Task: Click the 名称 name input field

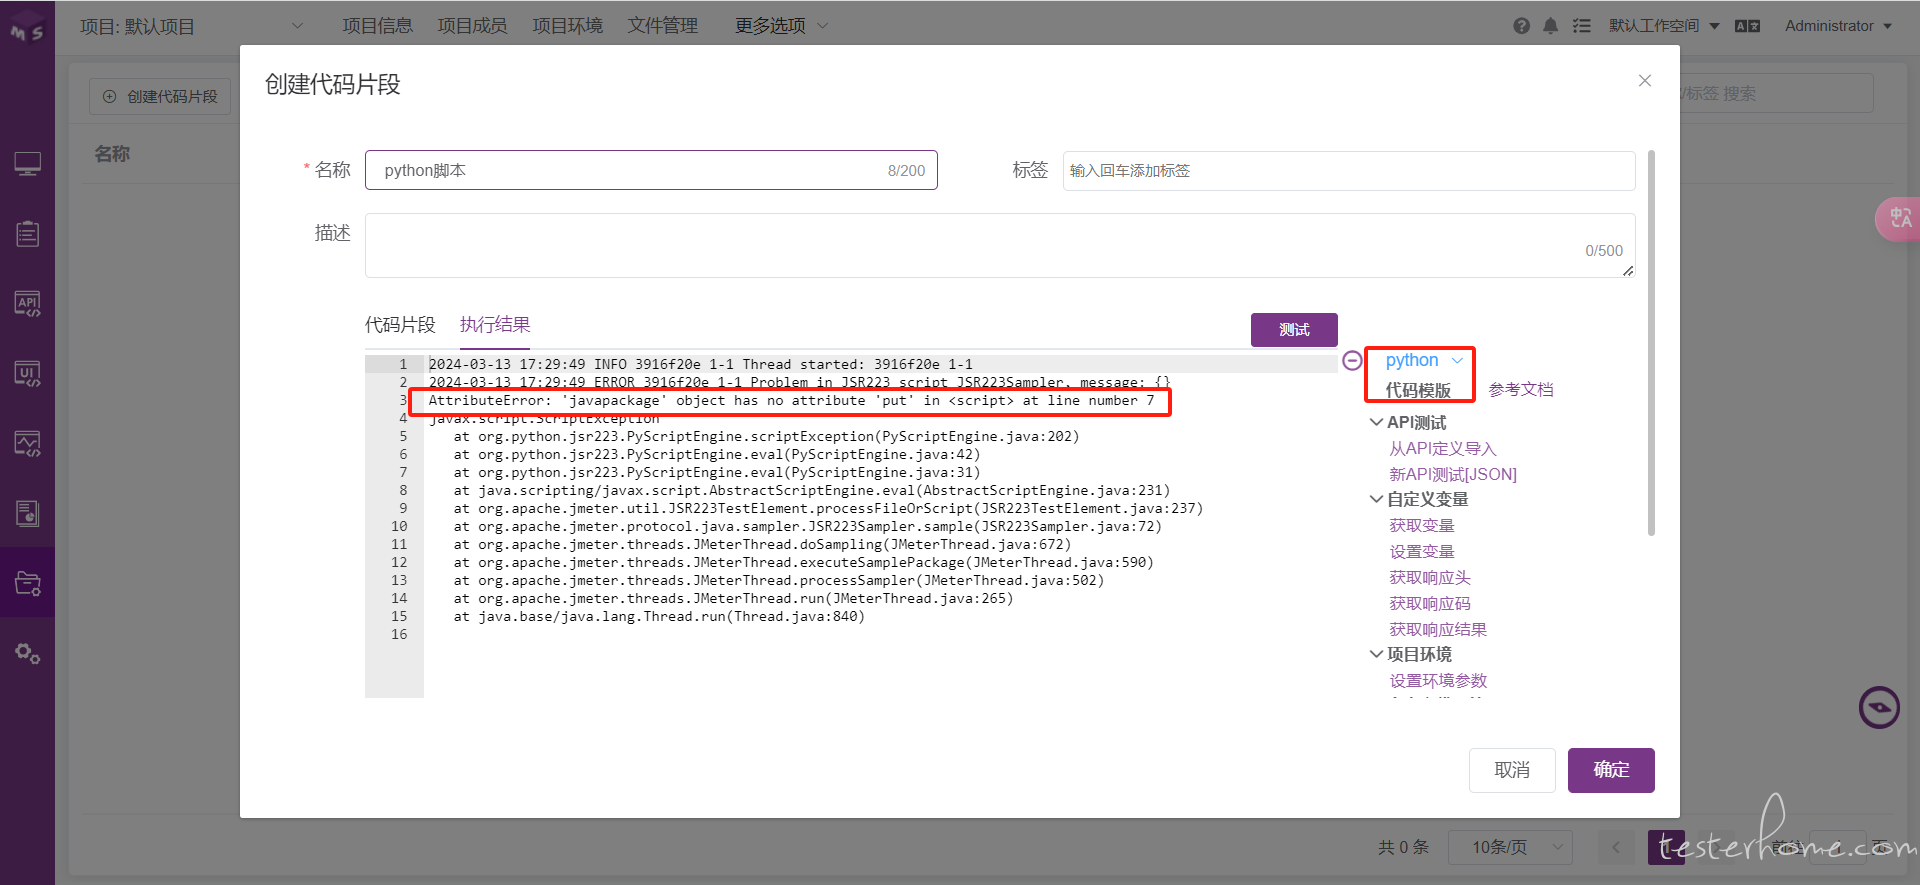Action: pos(651,171)
